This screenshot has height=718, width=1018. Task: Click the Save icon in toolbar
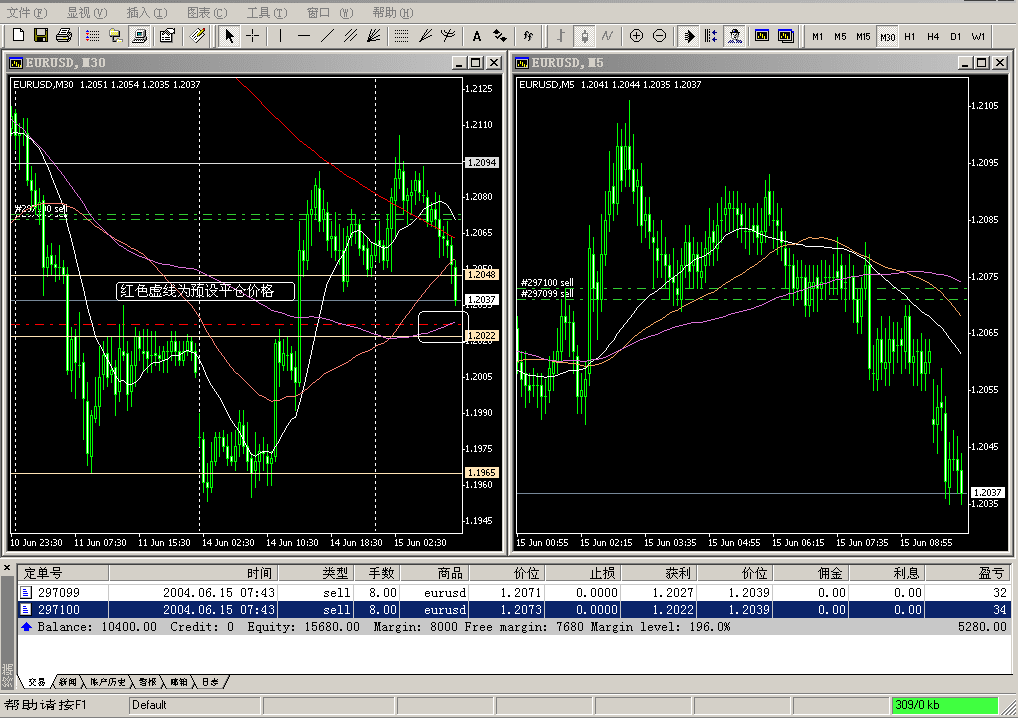tap(41, 36)
